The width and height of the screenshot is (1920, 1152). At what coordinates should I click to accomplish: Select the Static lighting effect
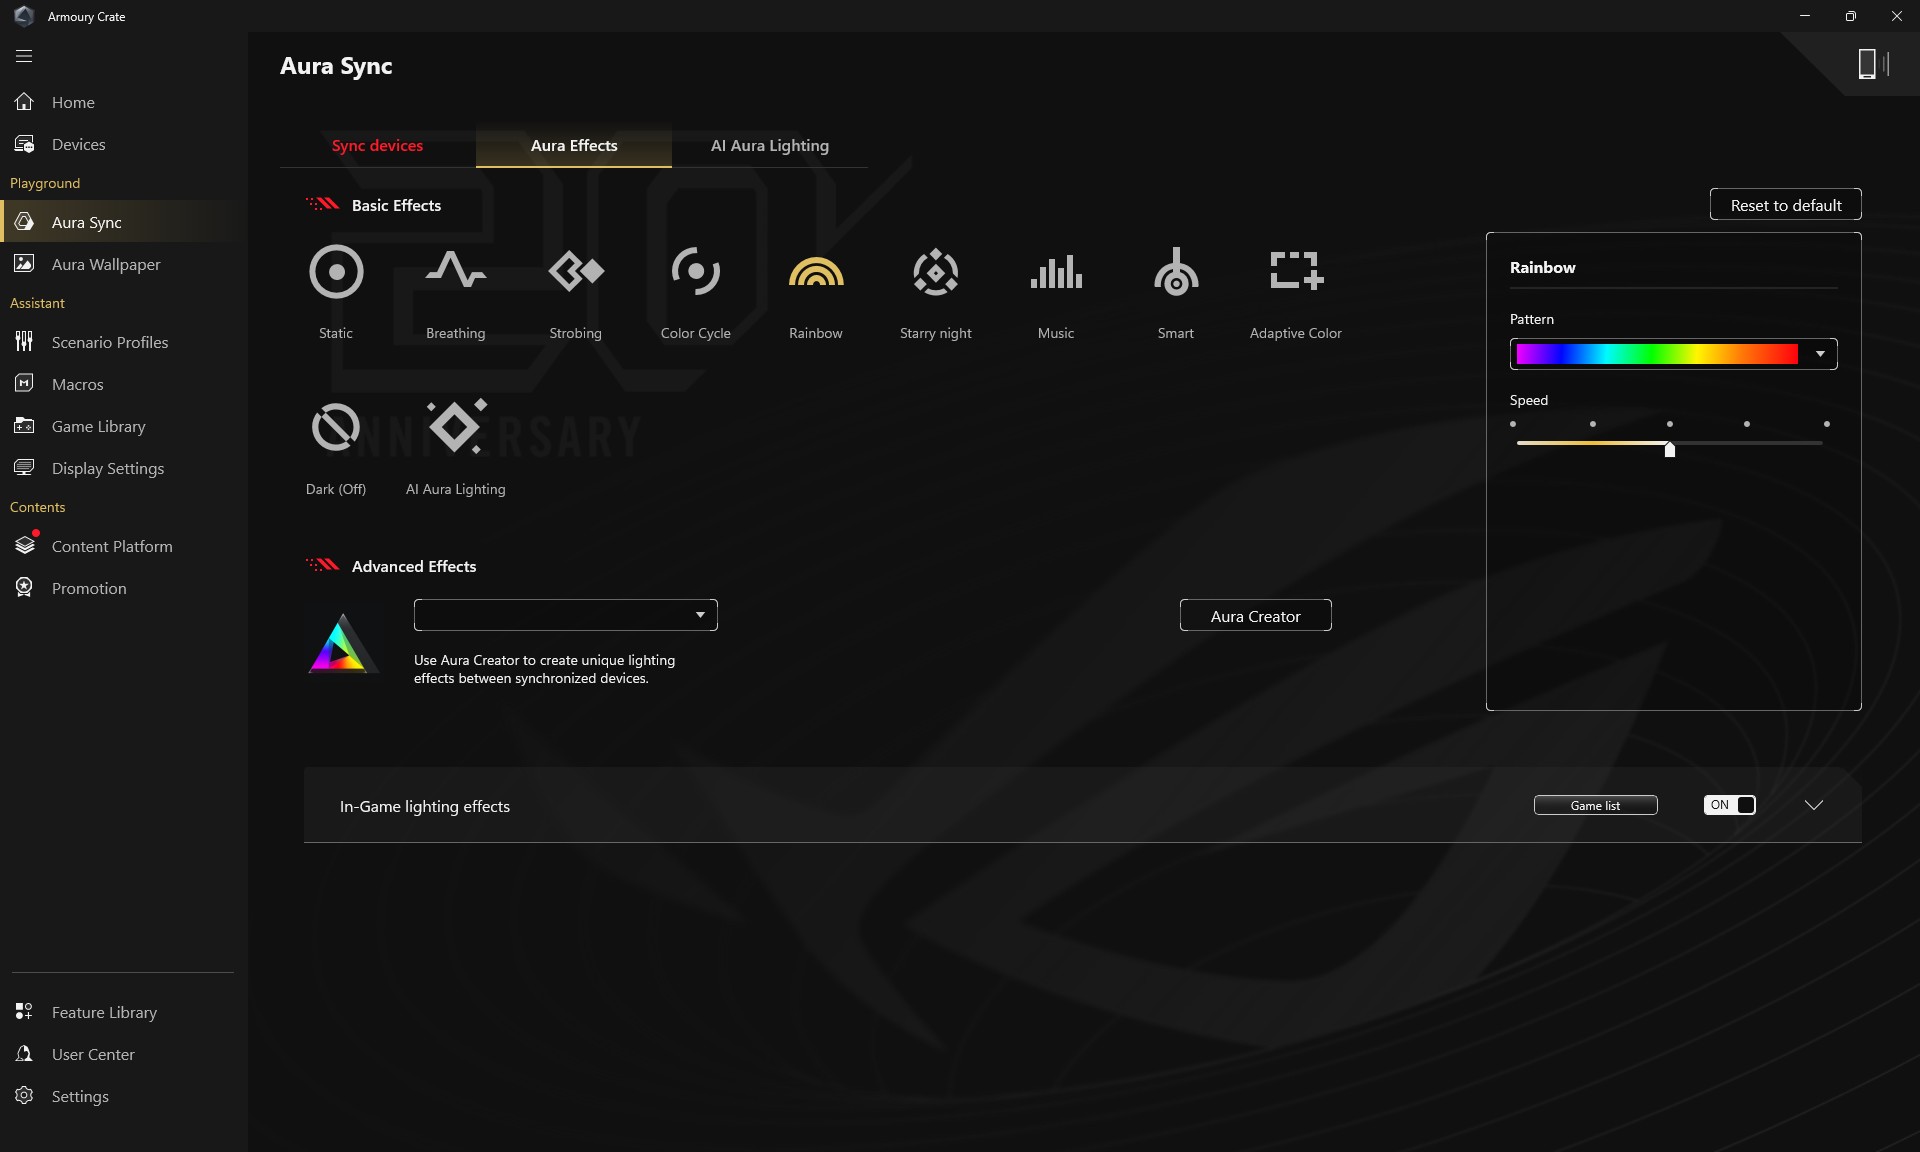click(336, 271)
